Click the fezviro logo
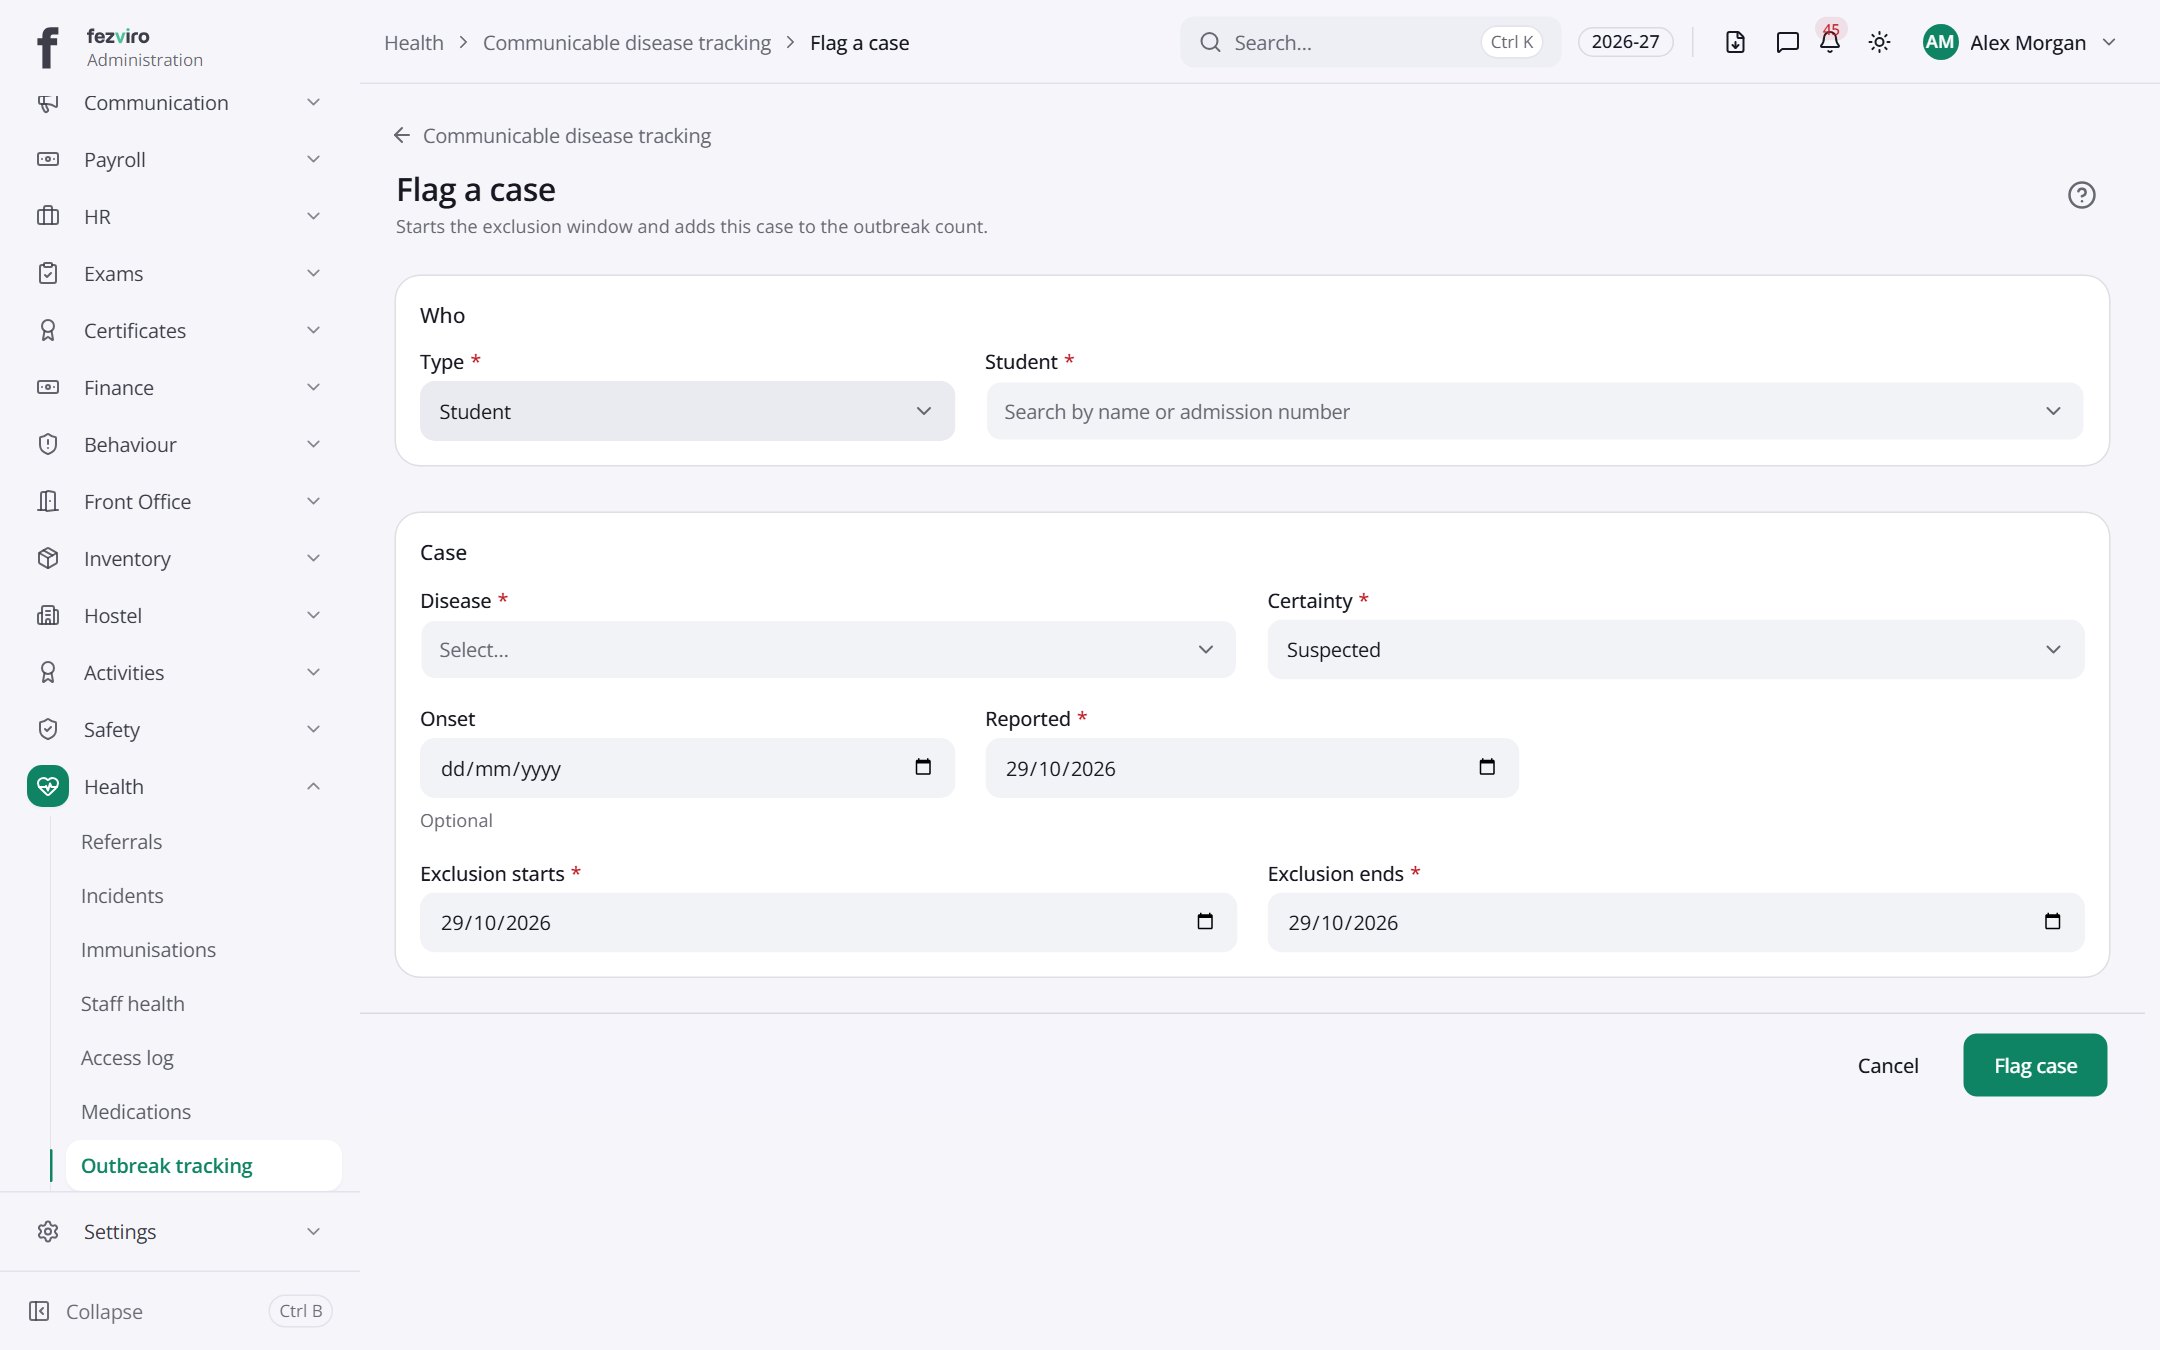This screenshot has width=2160, height=1350. (47, 47)
